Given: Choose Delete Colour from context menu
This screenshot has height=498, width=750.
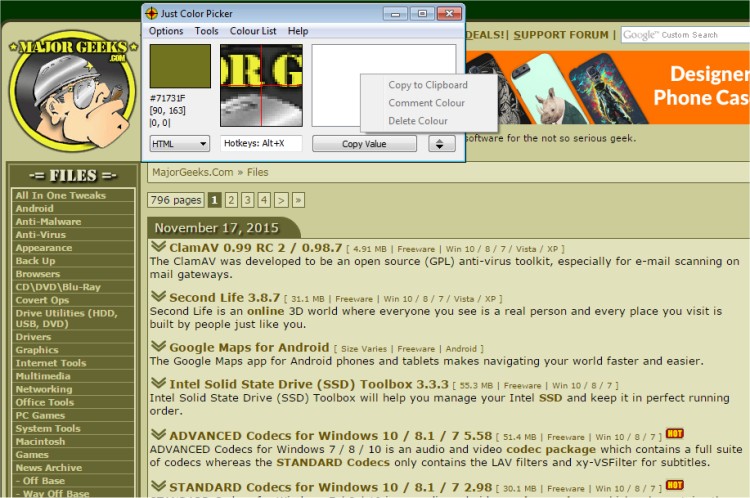Looking at the screenshot, I should click(x=418, y=121).
